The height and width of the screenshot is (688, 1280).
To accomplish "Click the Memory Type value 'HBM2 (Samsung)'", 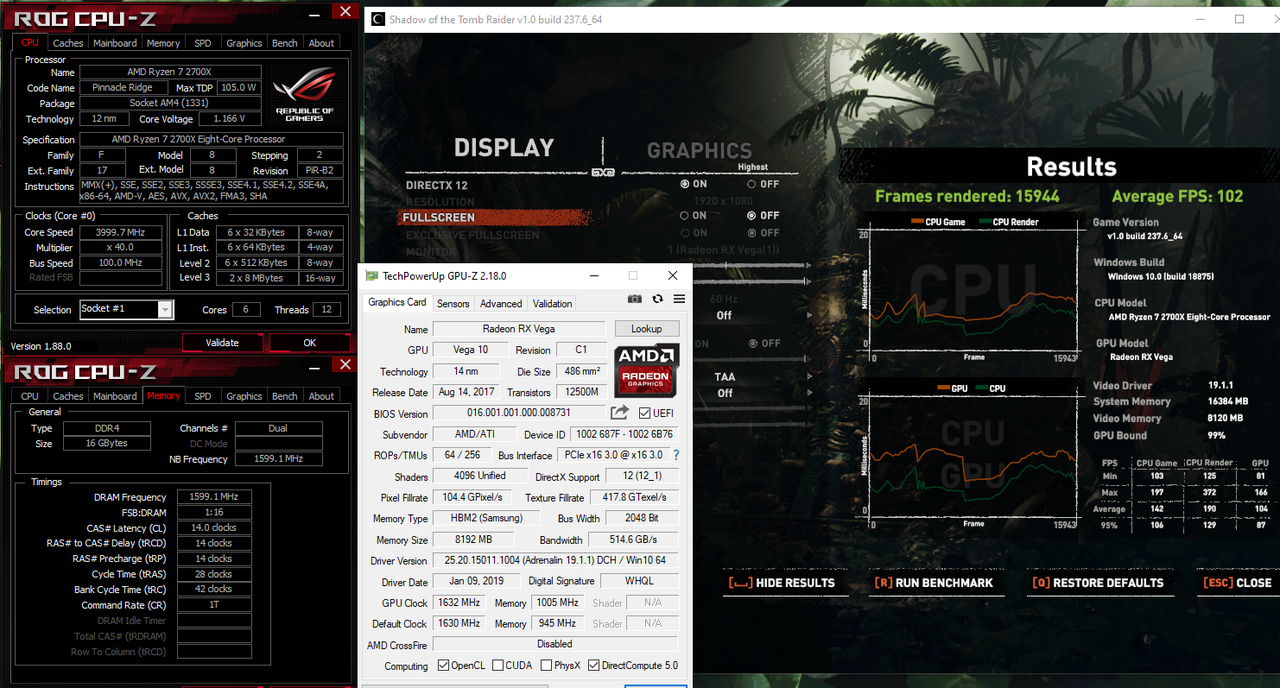I will pos(486,519).
